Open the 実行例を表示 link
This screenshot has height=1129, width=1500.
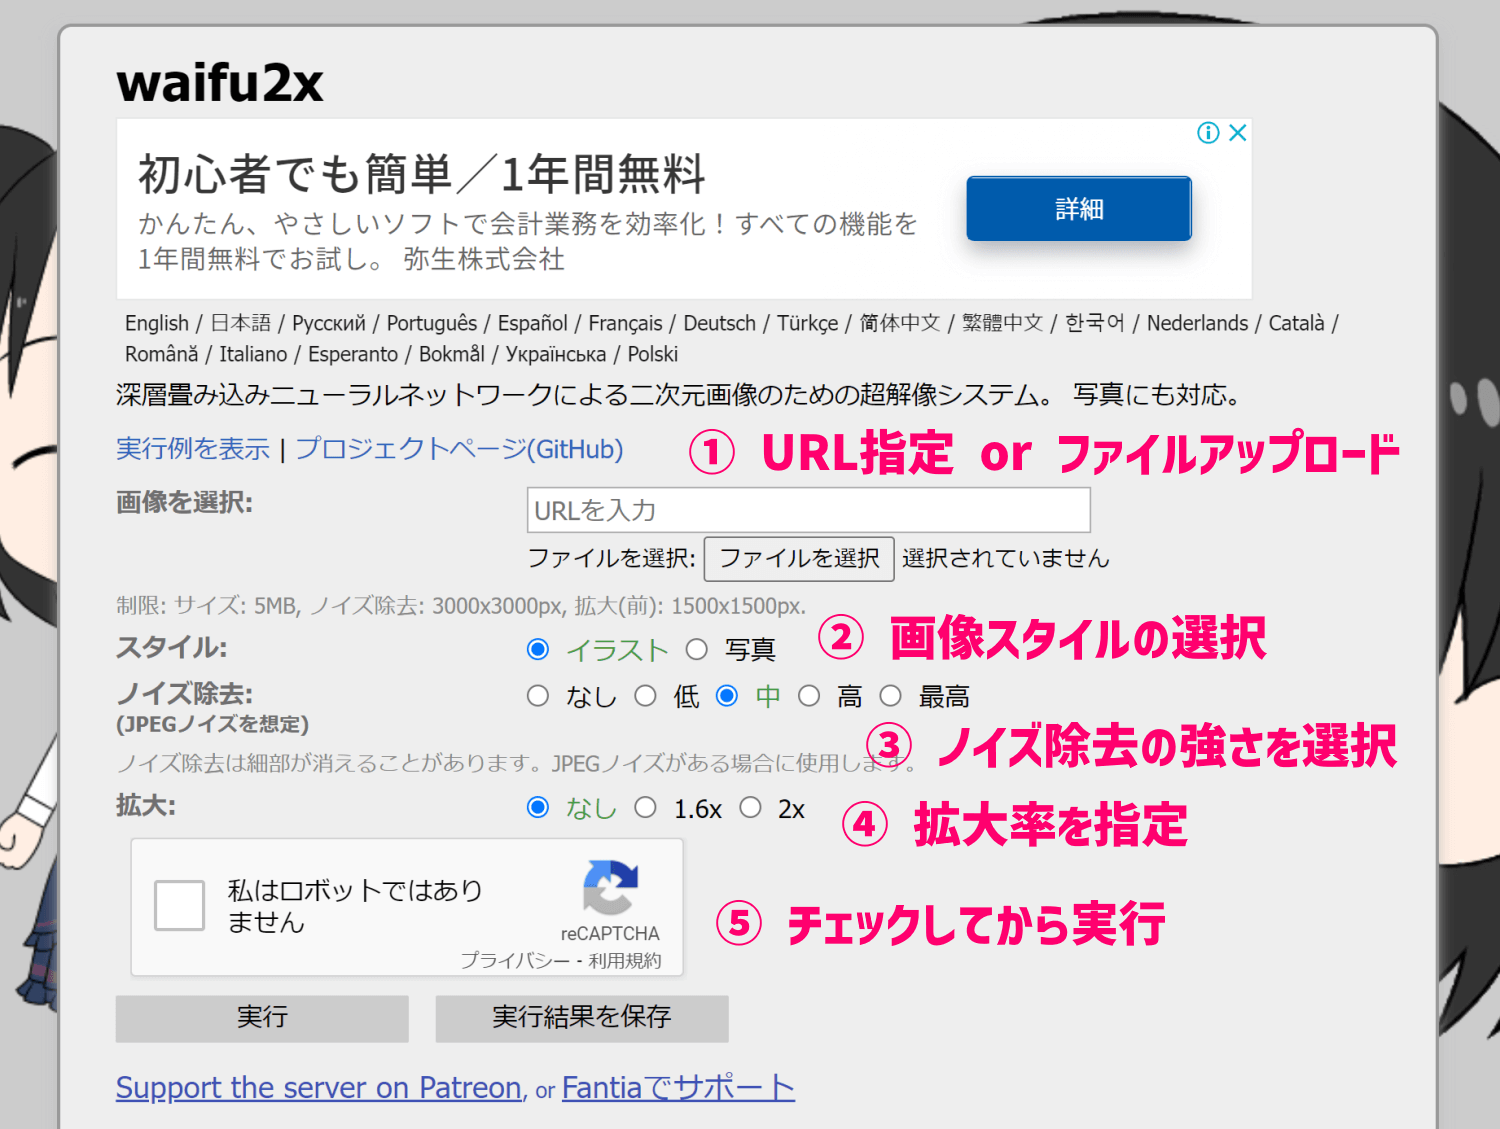click(x=193, y=449)
